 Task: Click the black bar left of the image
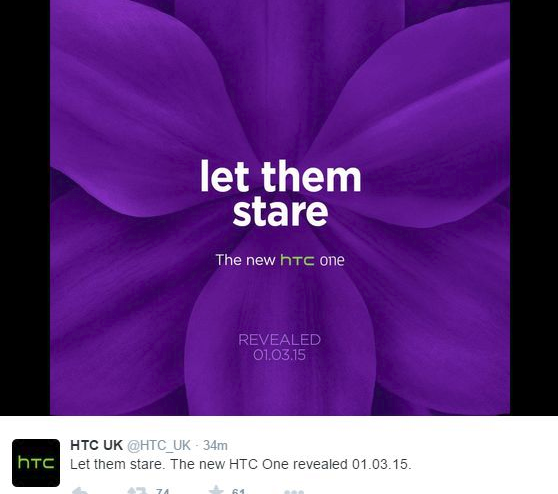point(25,207)
